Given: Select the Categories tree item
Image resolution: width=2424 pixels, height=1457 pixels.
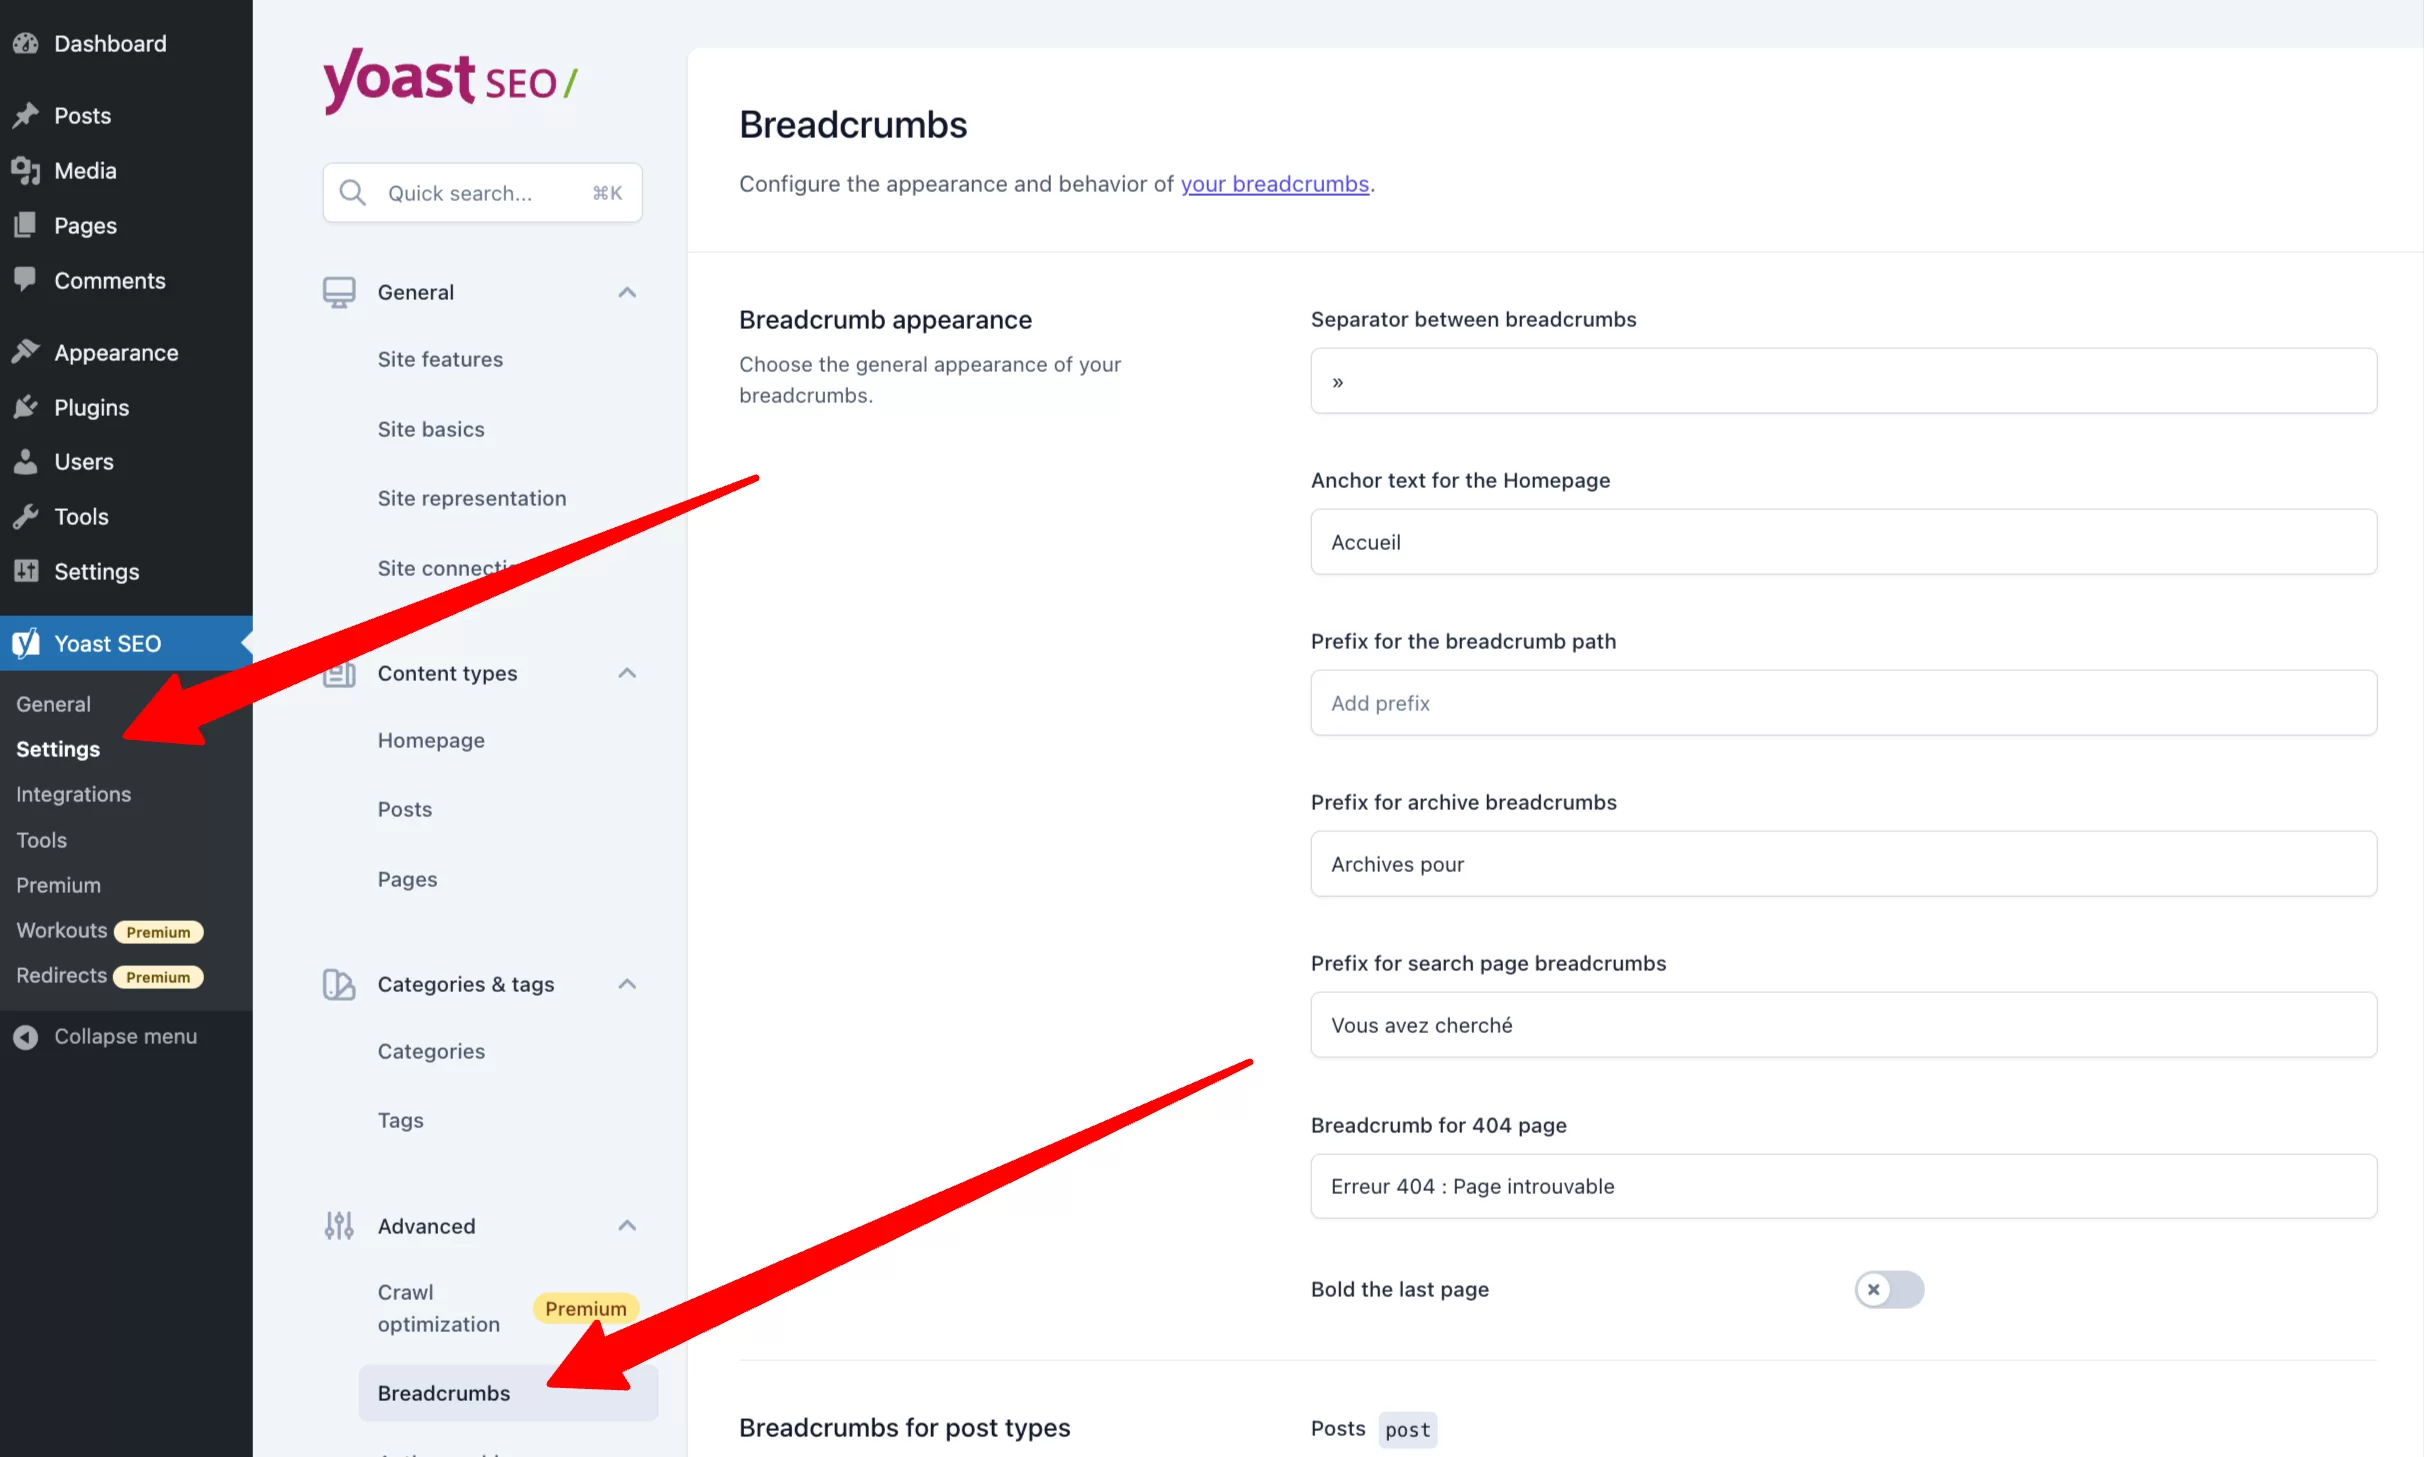Looking at the screenshot, I should [429, 1050].
